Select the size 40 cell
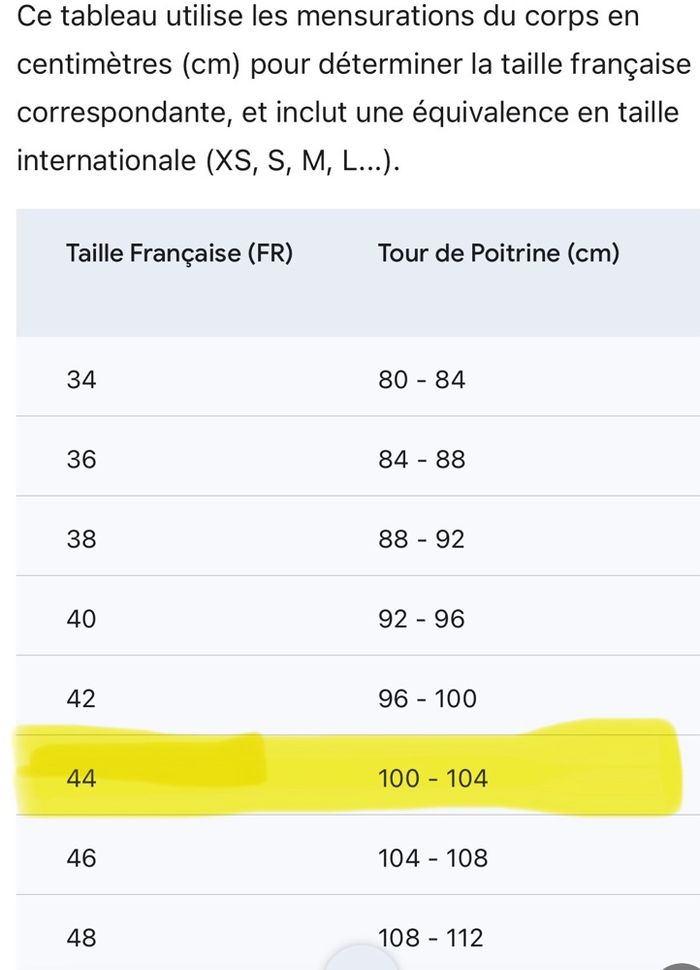Image resolution: width=700 pixels, height=970 pixels. (81, 620)
